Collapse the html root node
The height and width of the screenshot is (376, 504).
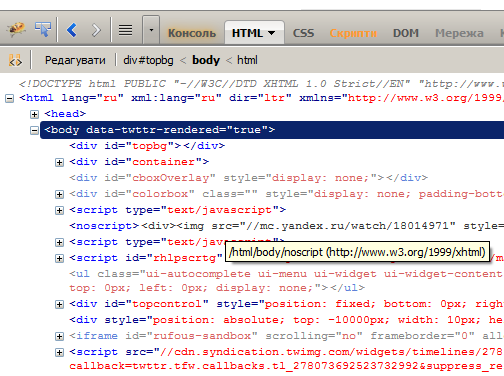click(10, 98)
